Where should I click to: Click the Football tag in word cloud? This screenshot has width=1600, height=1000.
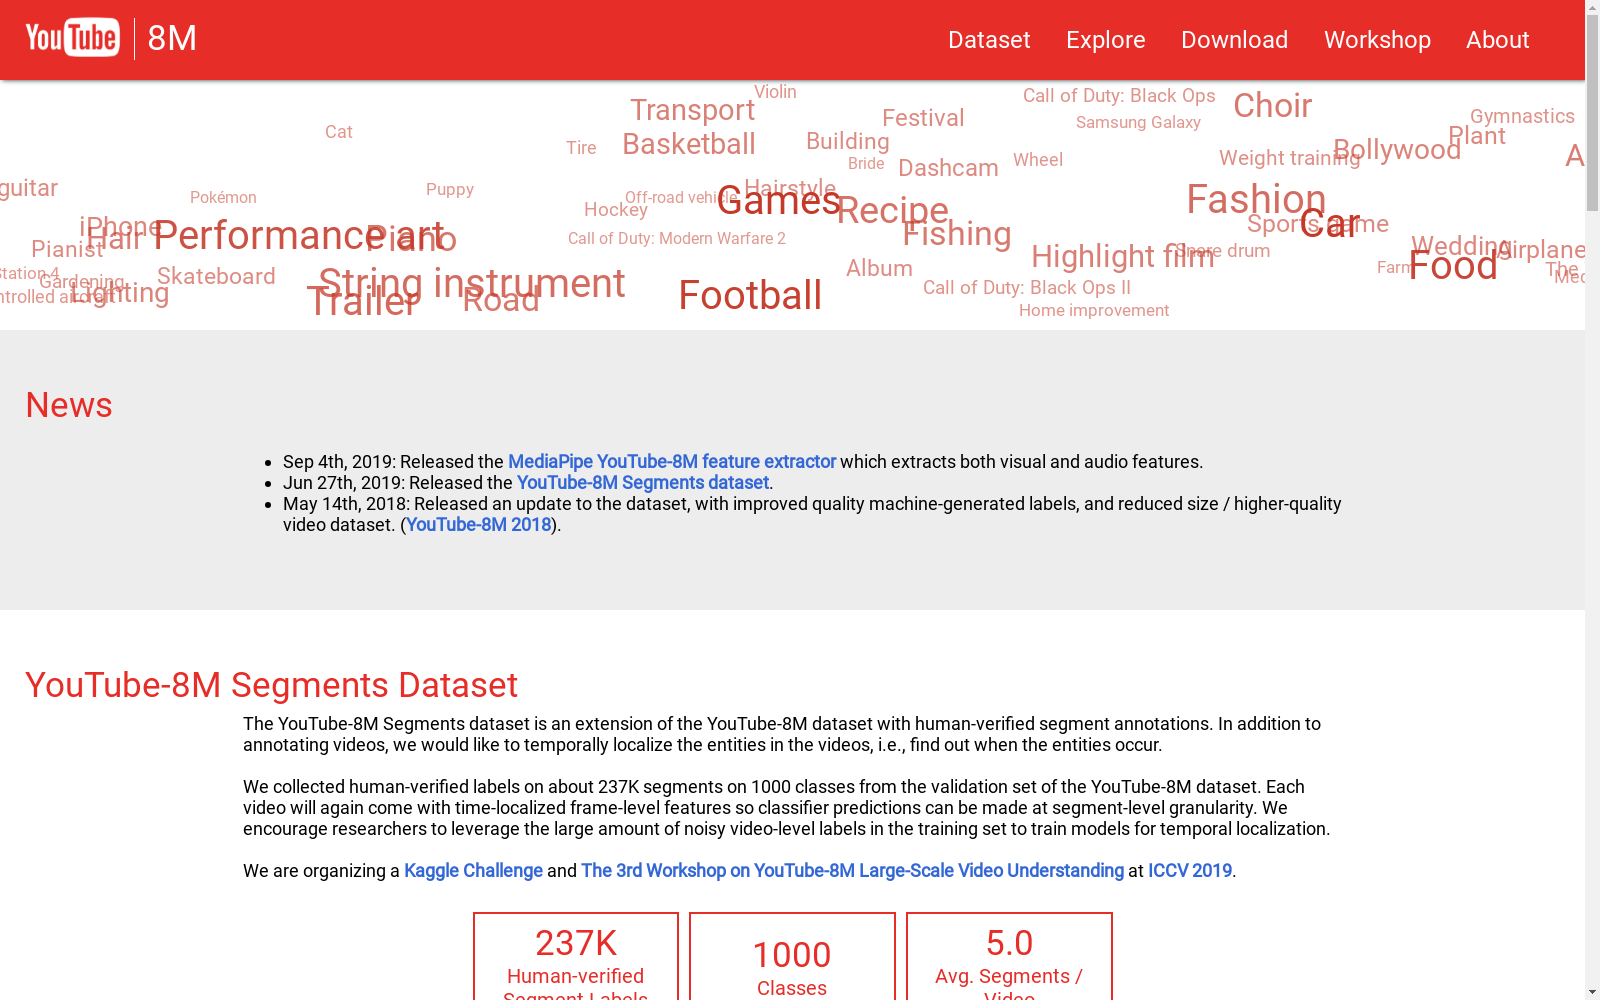coord(750,296)
